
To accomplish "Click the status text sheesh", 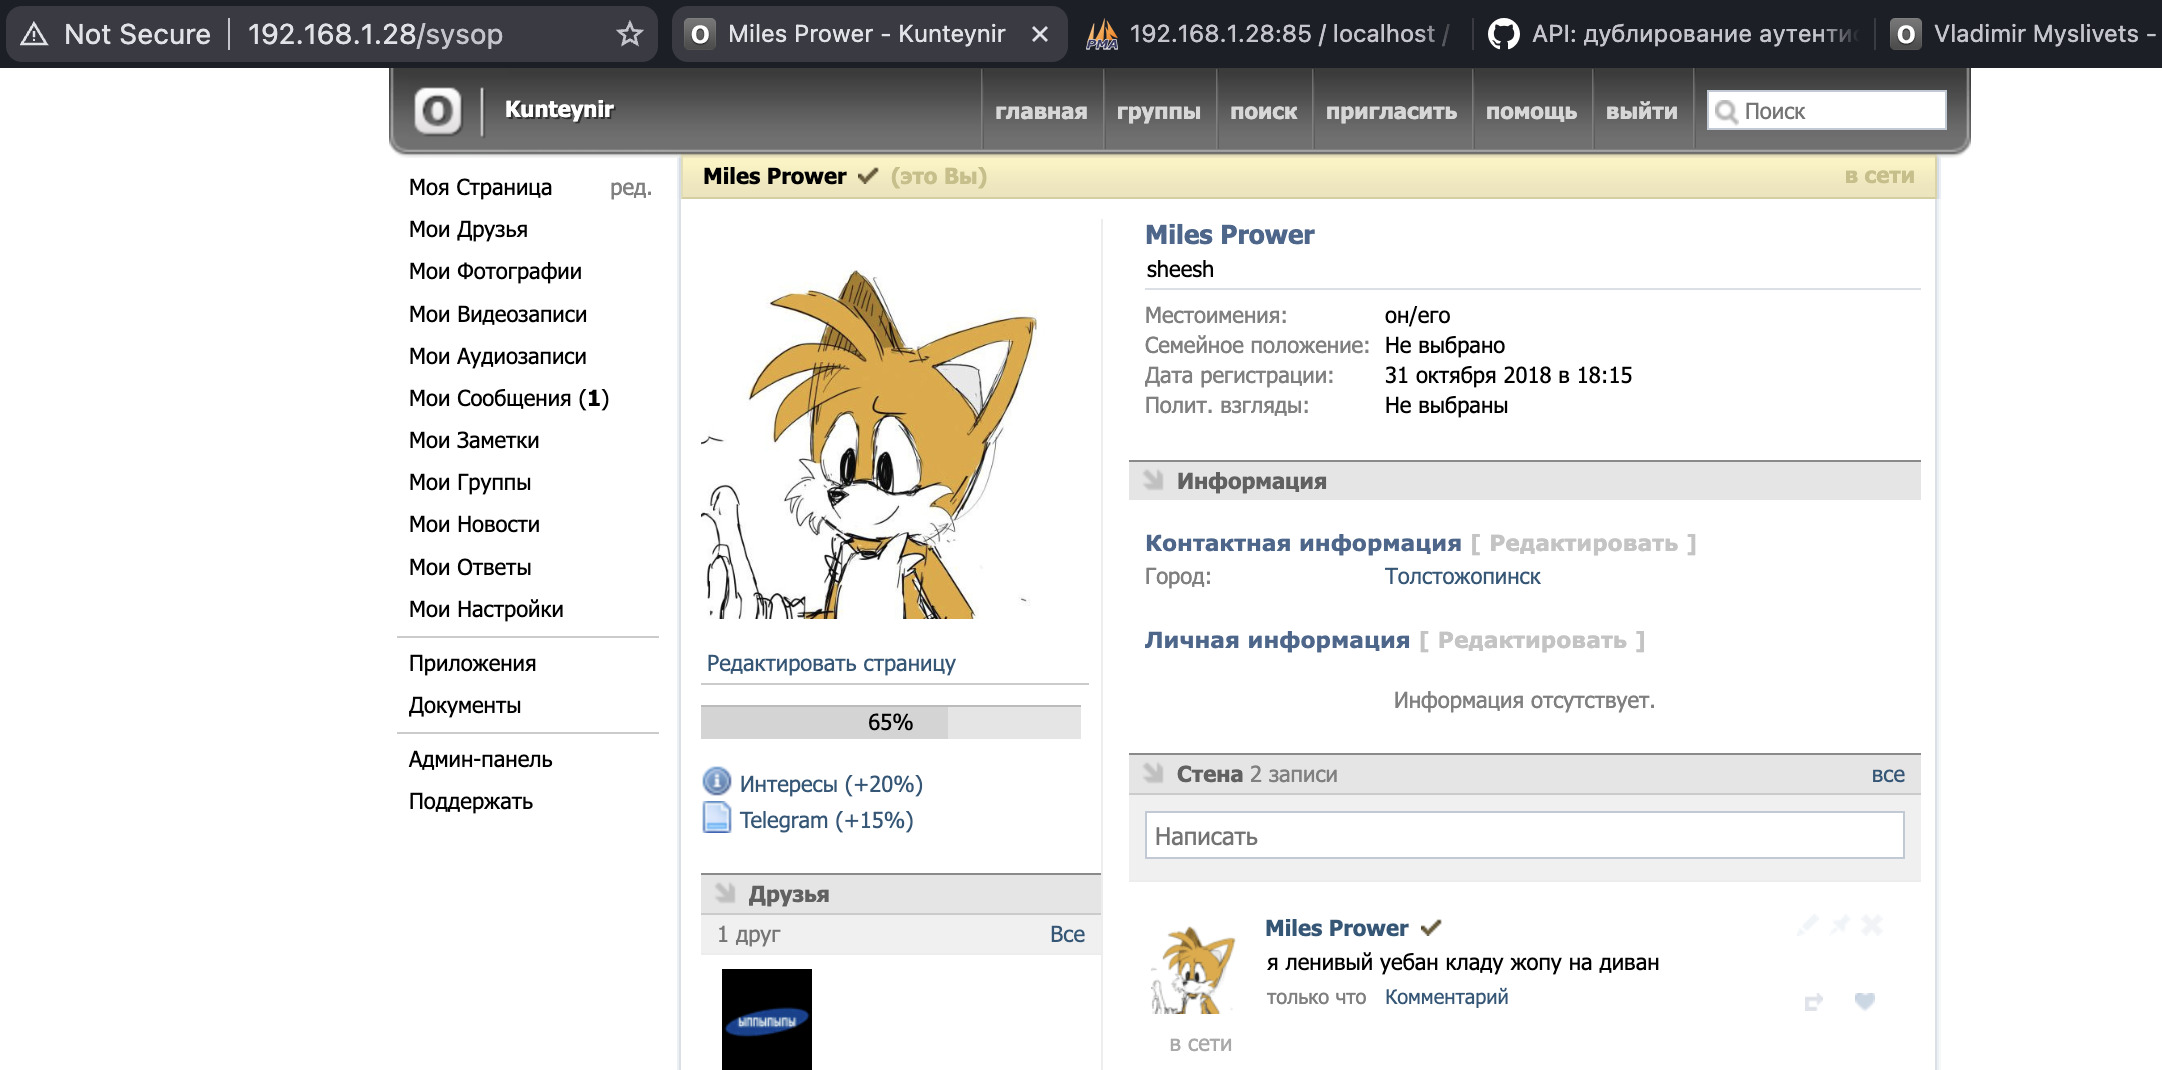I will [1180, 269].
